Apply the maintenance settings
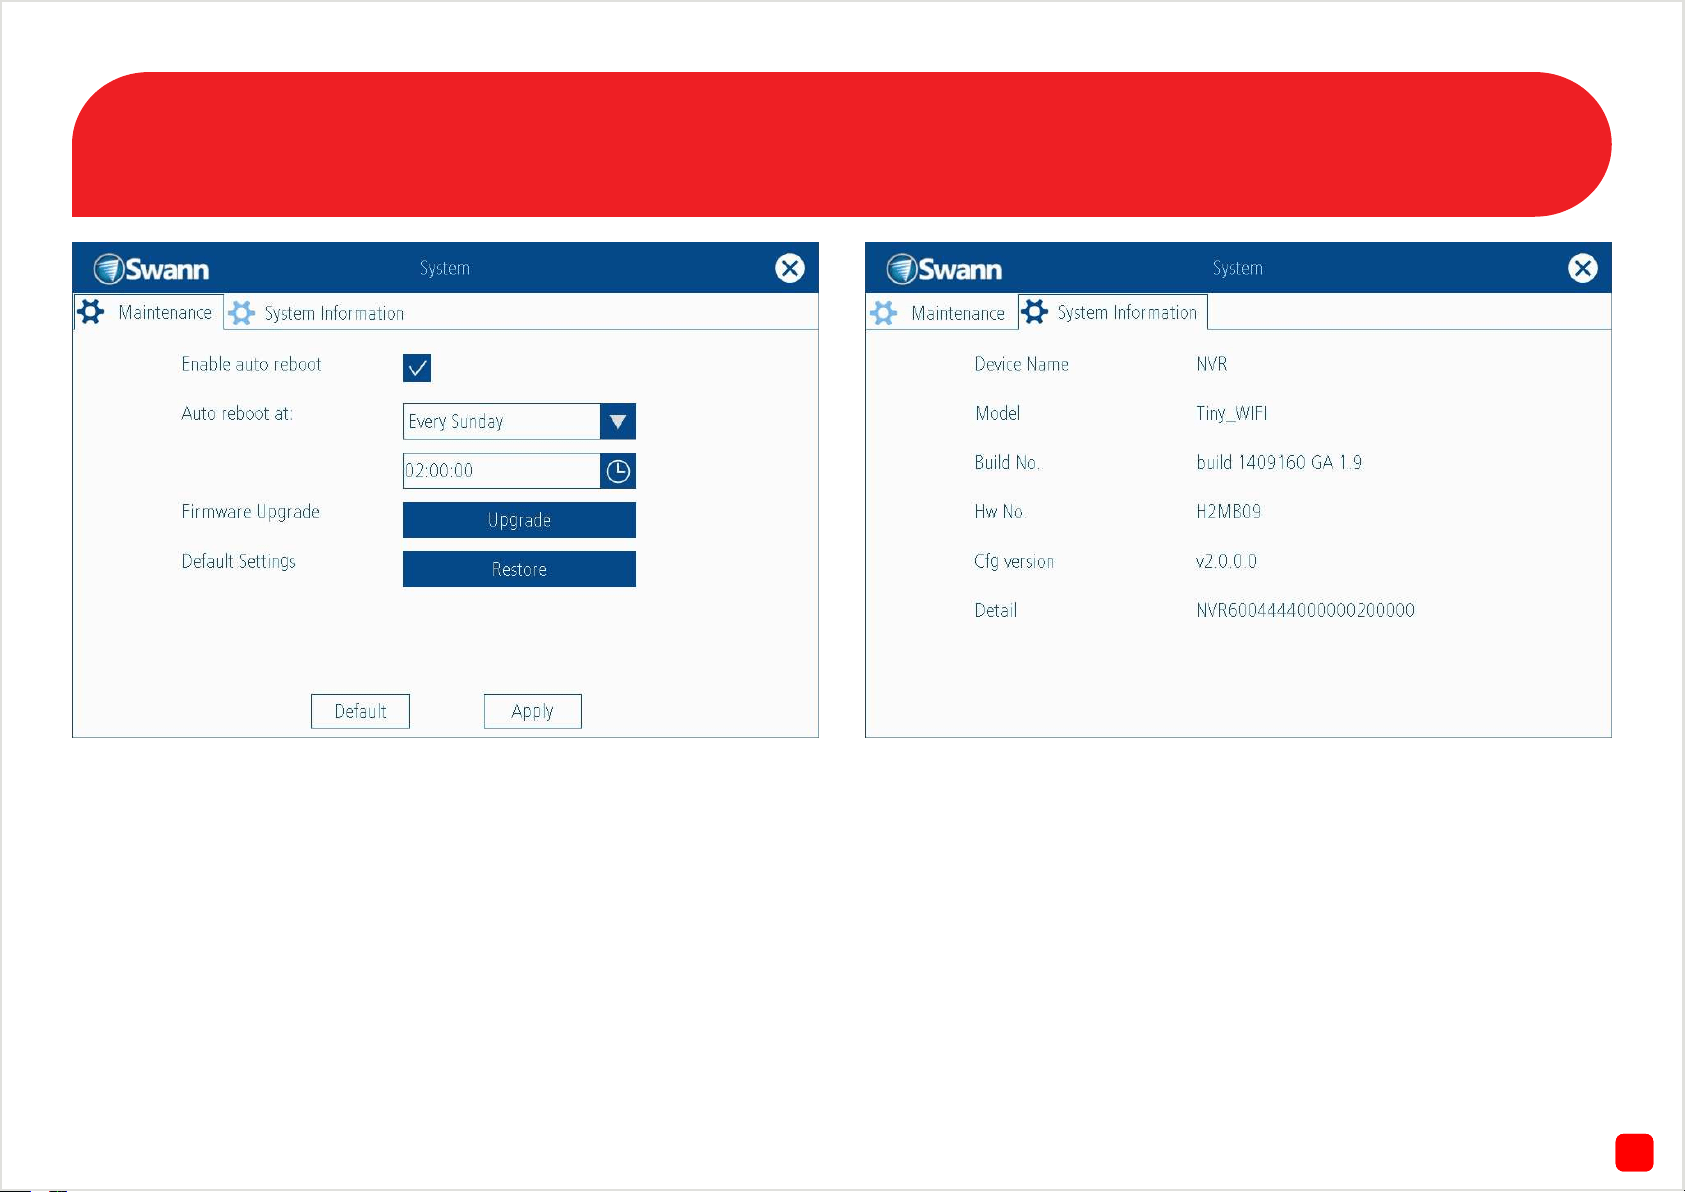1685x1192 pixels. (532, 711)
